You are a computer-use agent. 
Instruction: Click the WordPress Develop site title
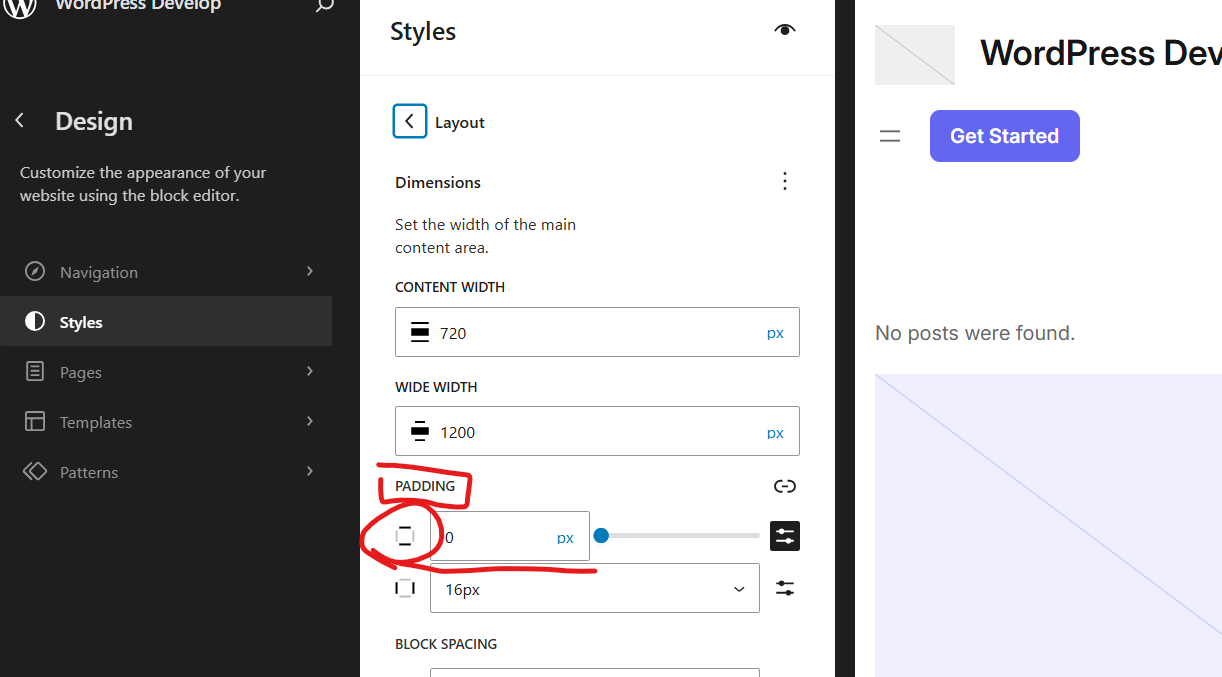[1101, 53]
